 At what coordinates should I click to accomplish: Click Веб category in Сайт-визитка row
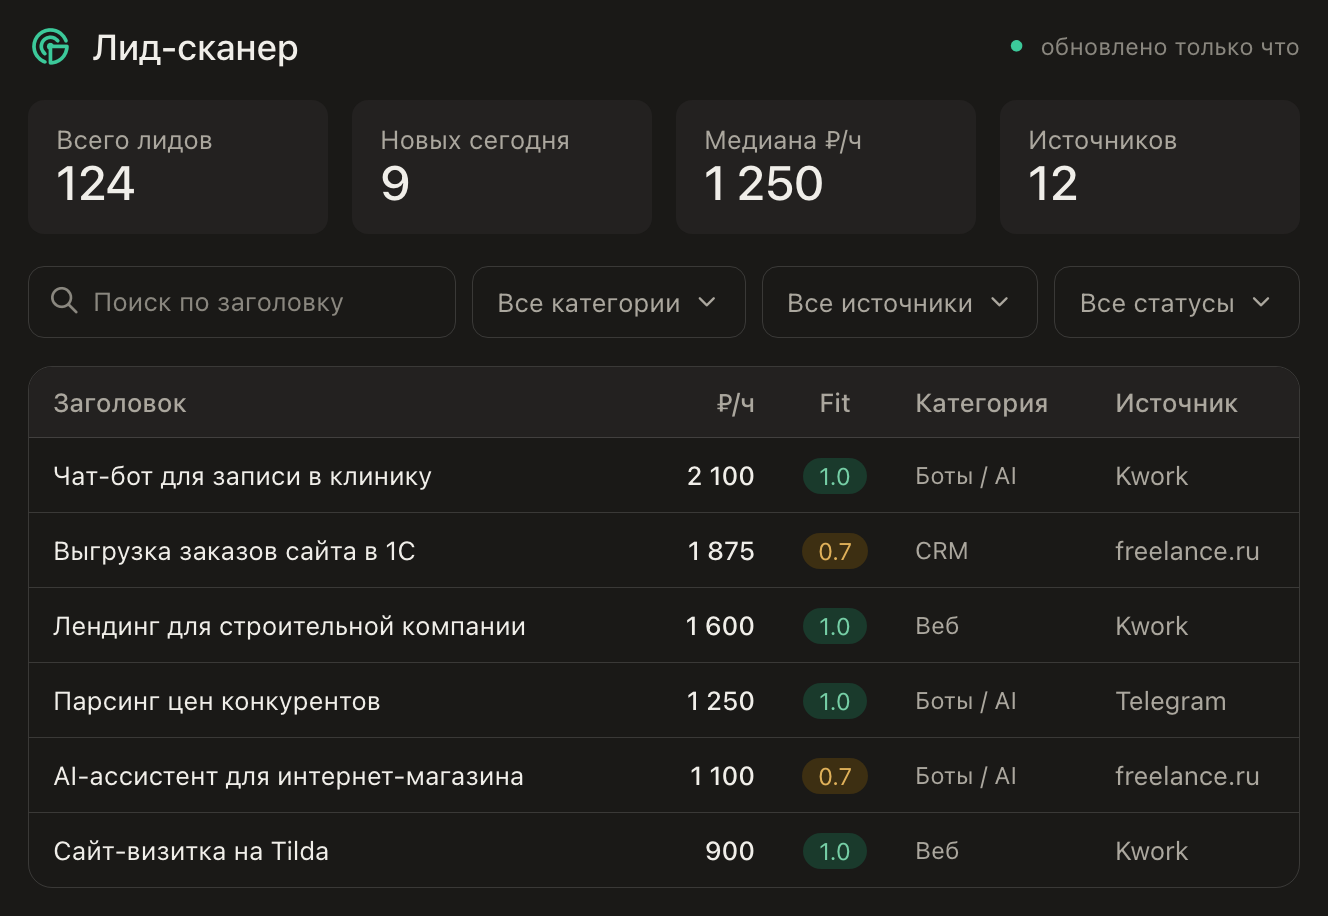[x=937, y=851]
